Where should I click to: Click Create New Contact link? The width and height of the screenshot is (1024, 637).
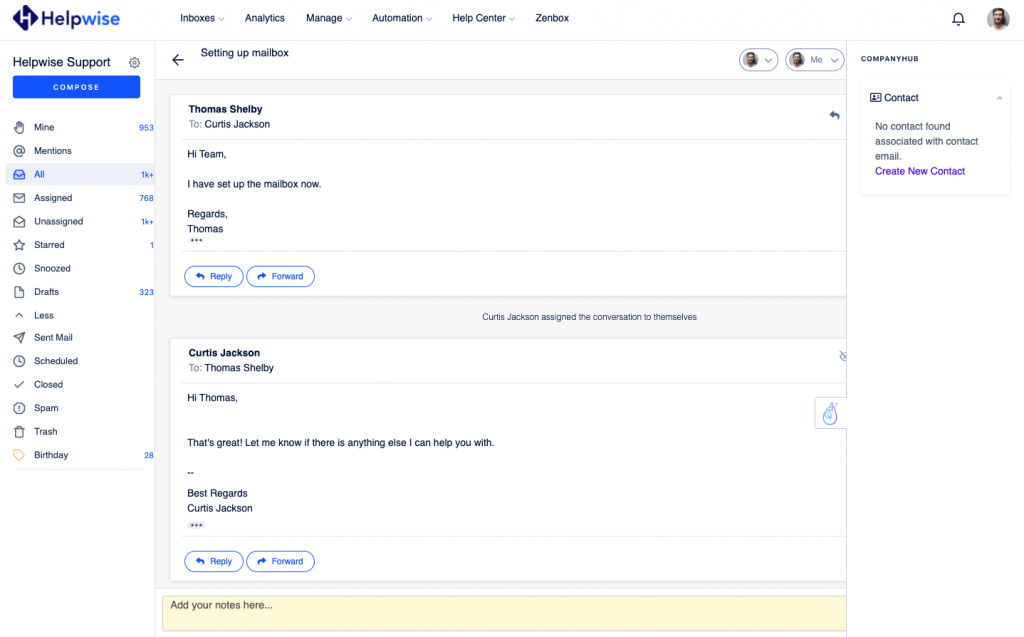click(x=919, y=171)
